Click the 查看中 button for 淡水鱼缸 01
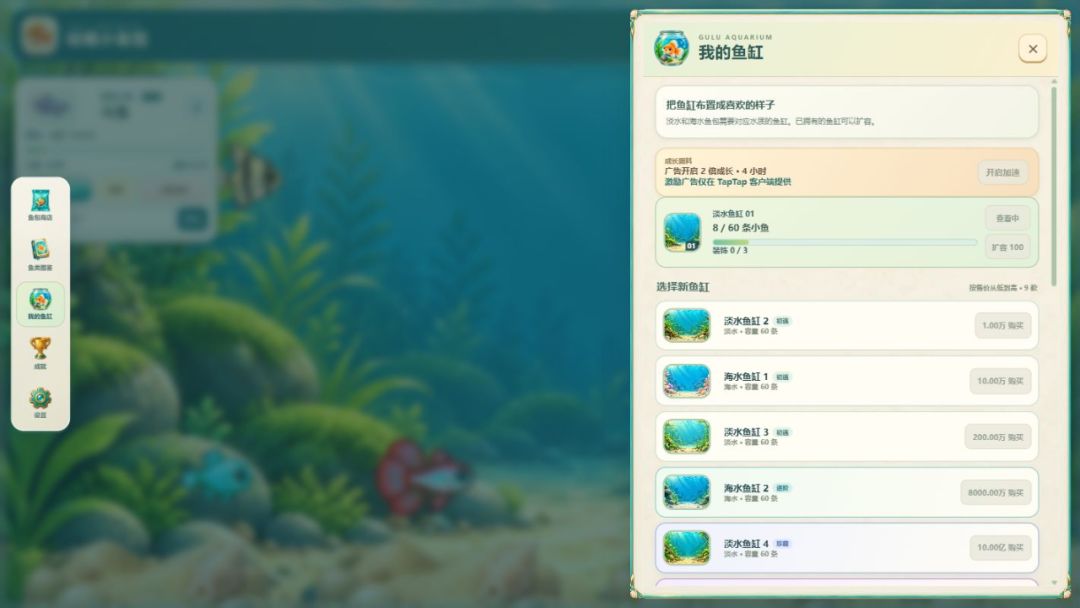 coord(1007,218)
